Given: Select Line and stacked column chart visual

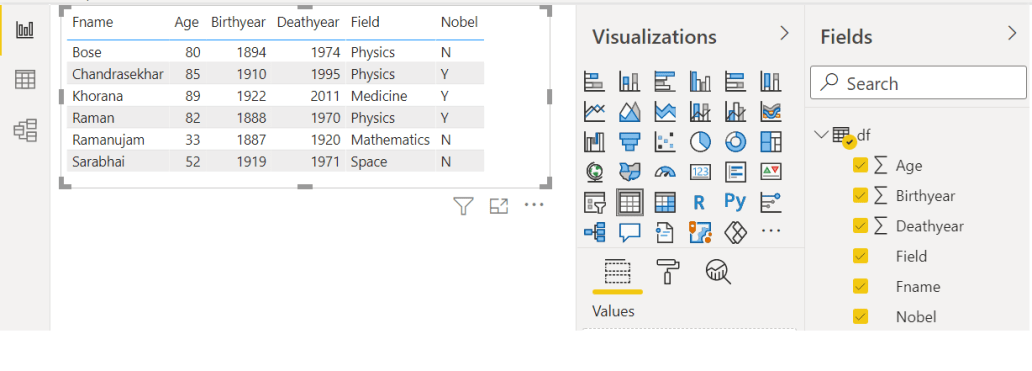Looking at the screenshot, I should [700, 112].
